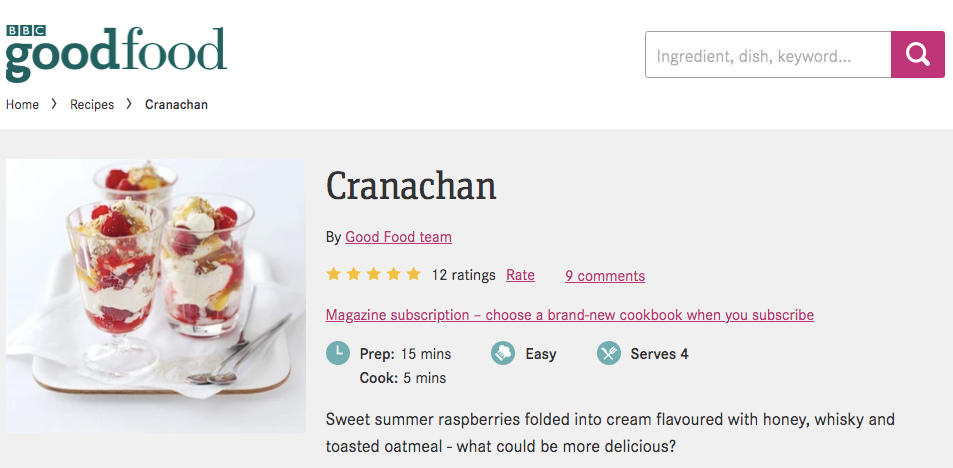Click the magnifying glass search button
Screen dimensions: 953x468
click(917, 55)
